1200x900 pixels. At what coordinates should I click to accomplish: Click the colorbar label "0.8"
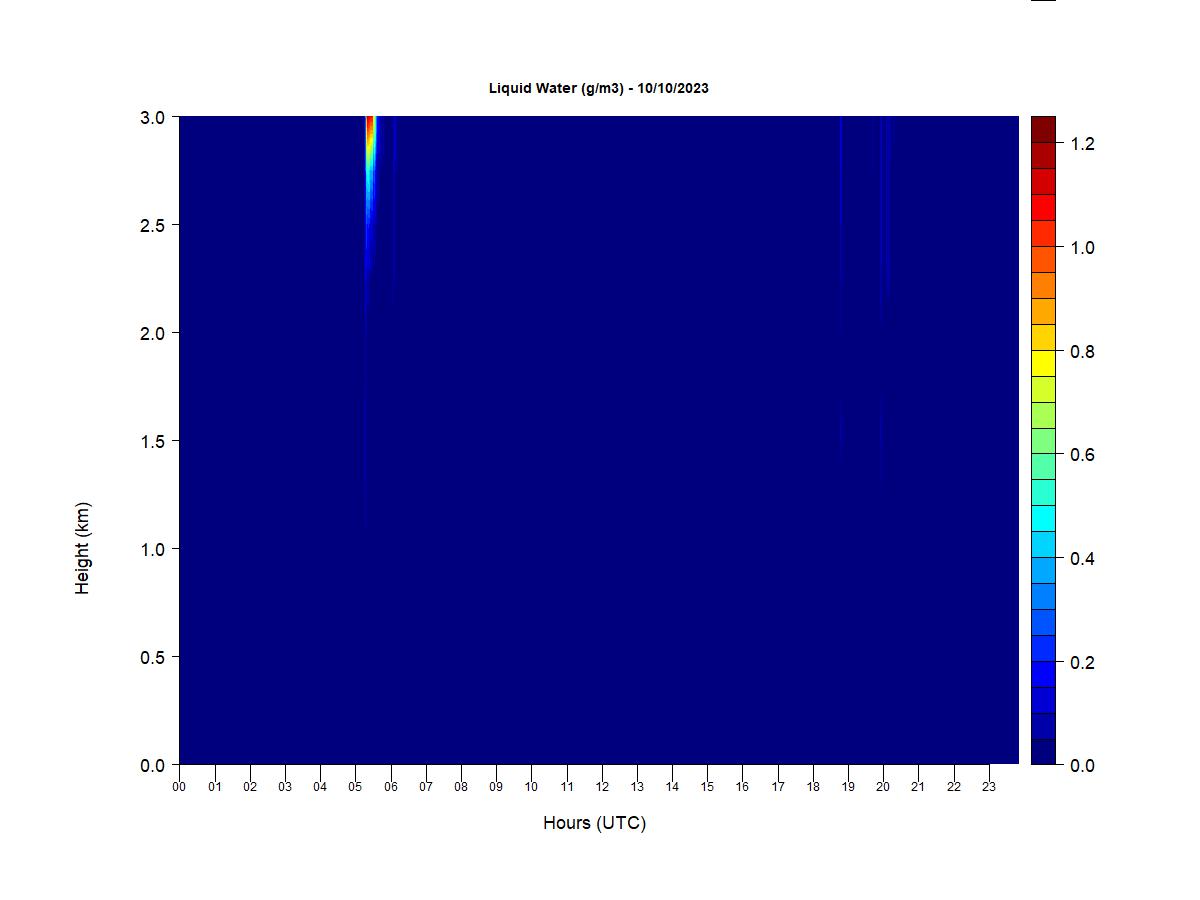pyautogui.click(x=1082, y=352)
